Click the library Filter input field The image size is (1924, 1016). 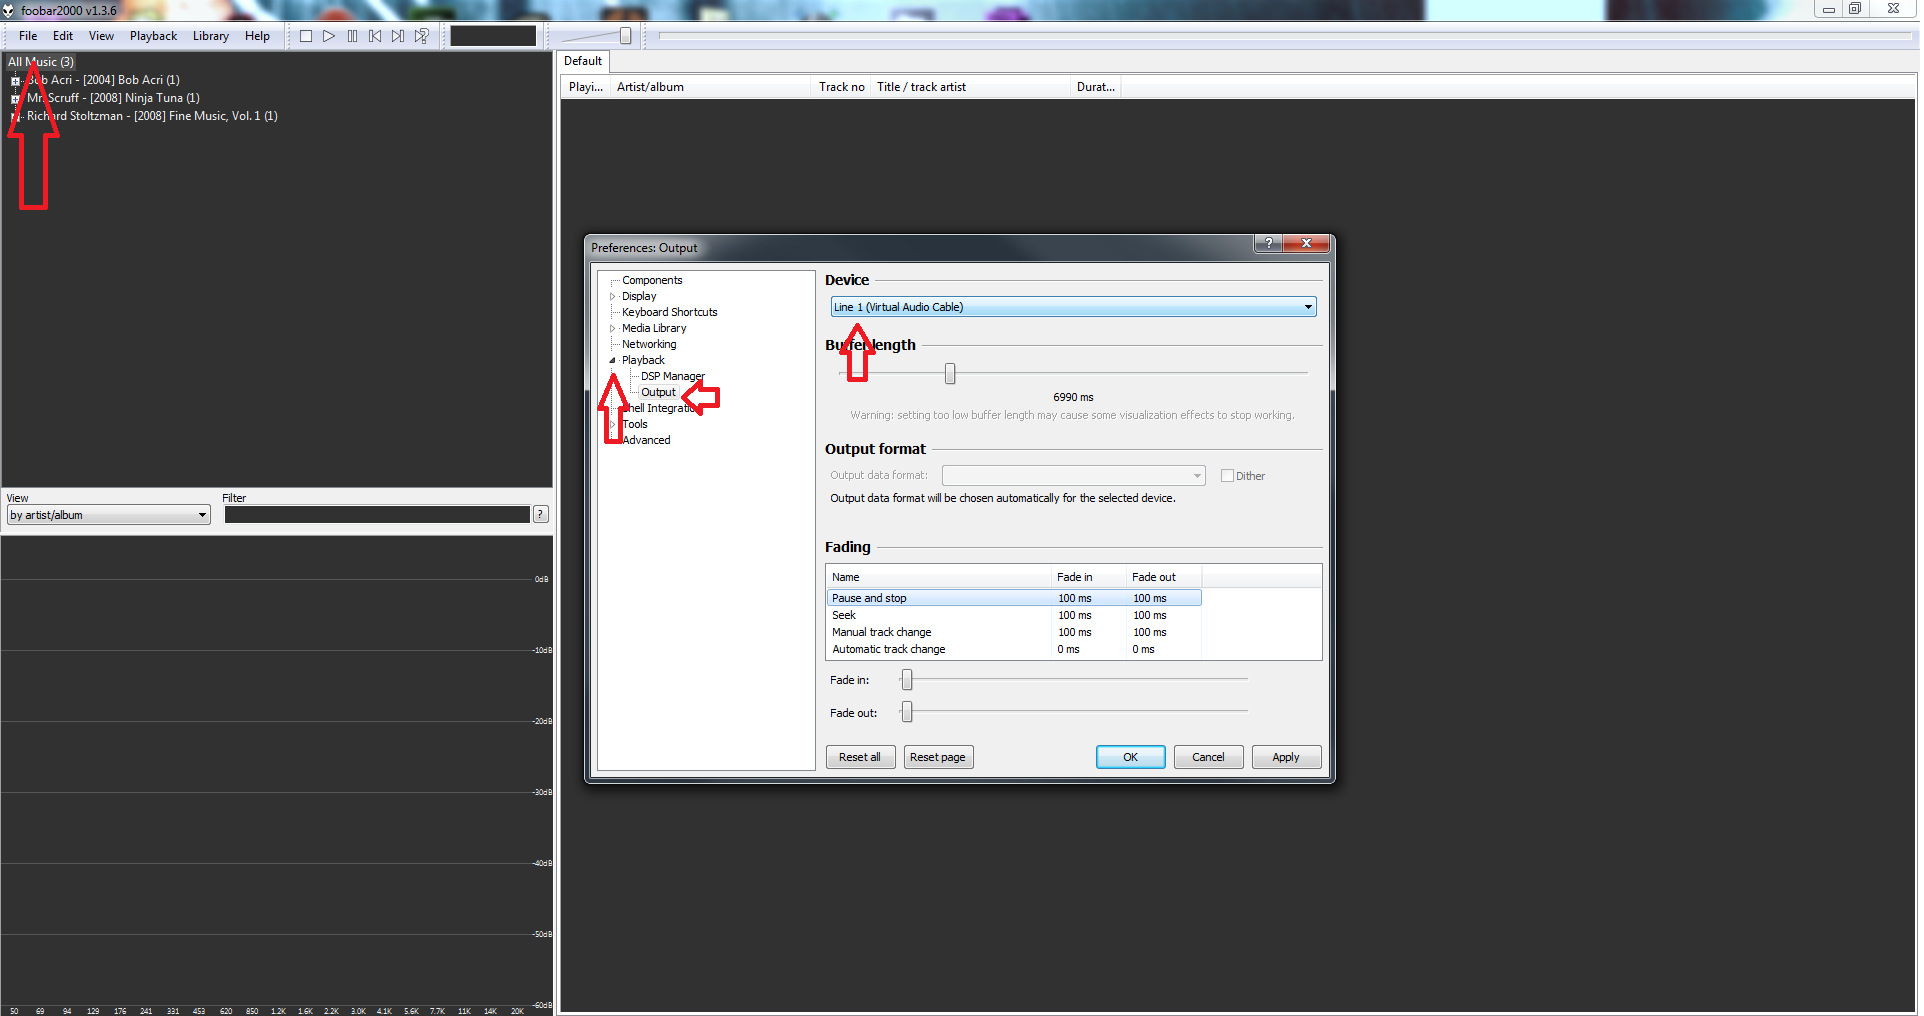(x=377, y=514)
